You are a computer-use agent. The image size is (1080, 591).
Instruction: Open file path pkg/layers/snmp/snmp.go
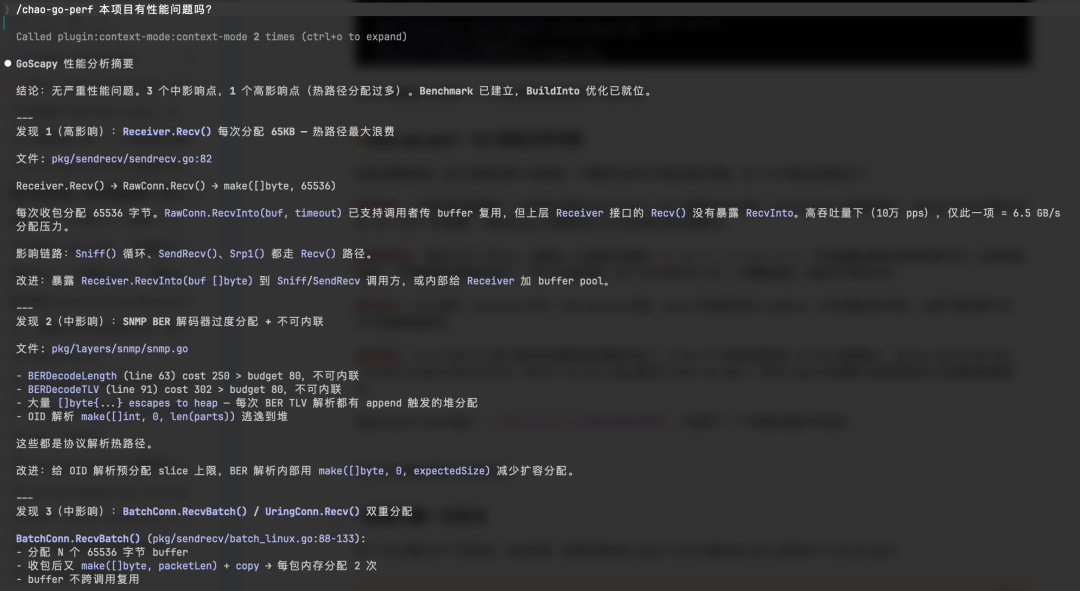coord(120,349)
